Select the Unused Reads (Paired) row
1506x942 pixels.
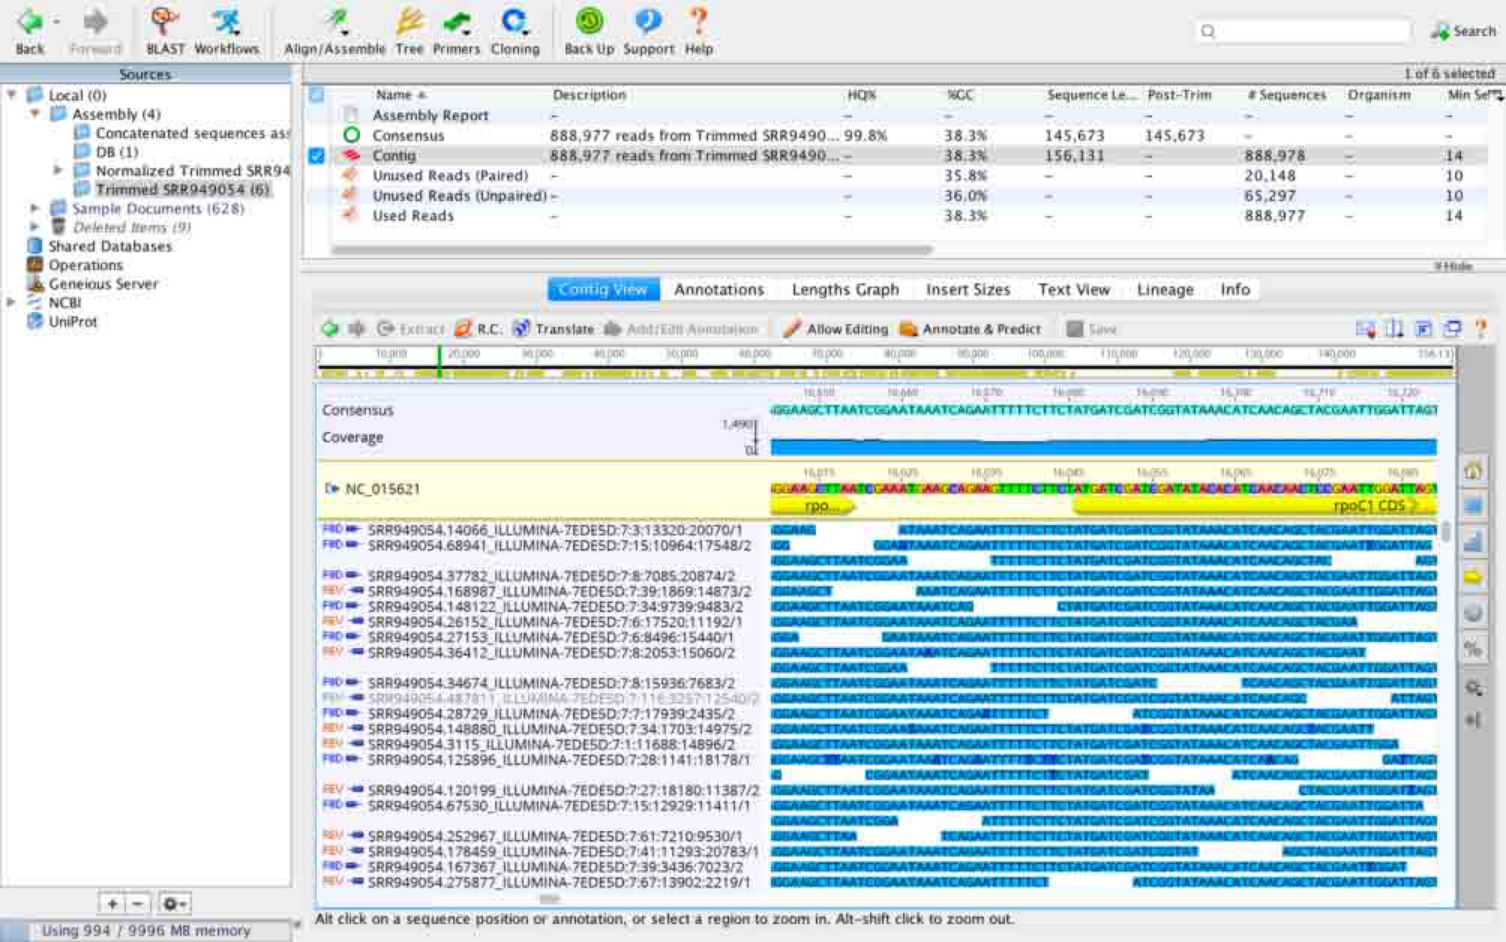point(895,176)
